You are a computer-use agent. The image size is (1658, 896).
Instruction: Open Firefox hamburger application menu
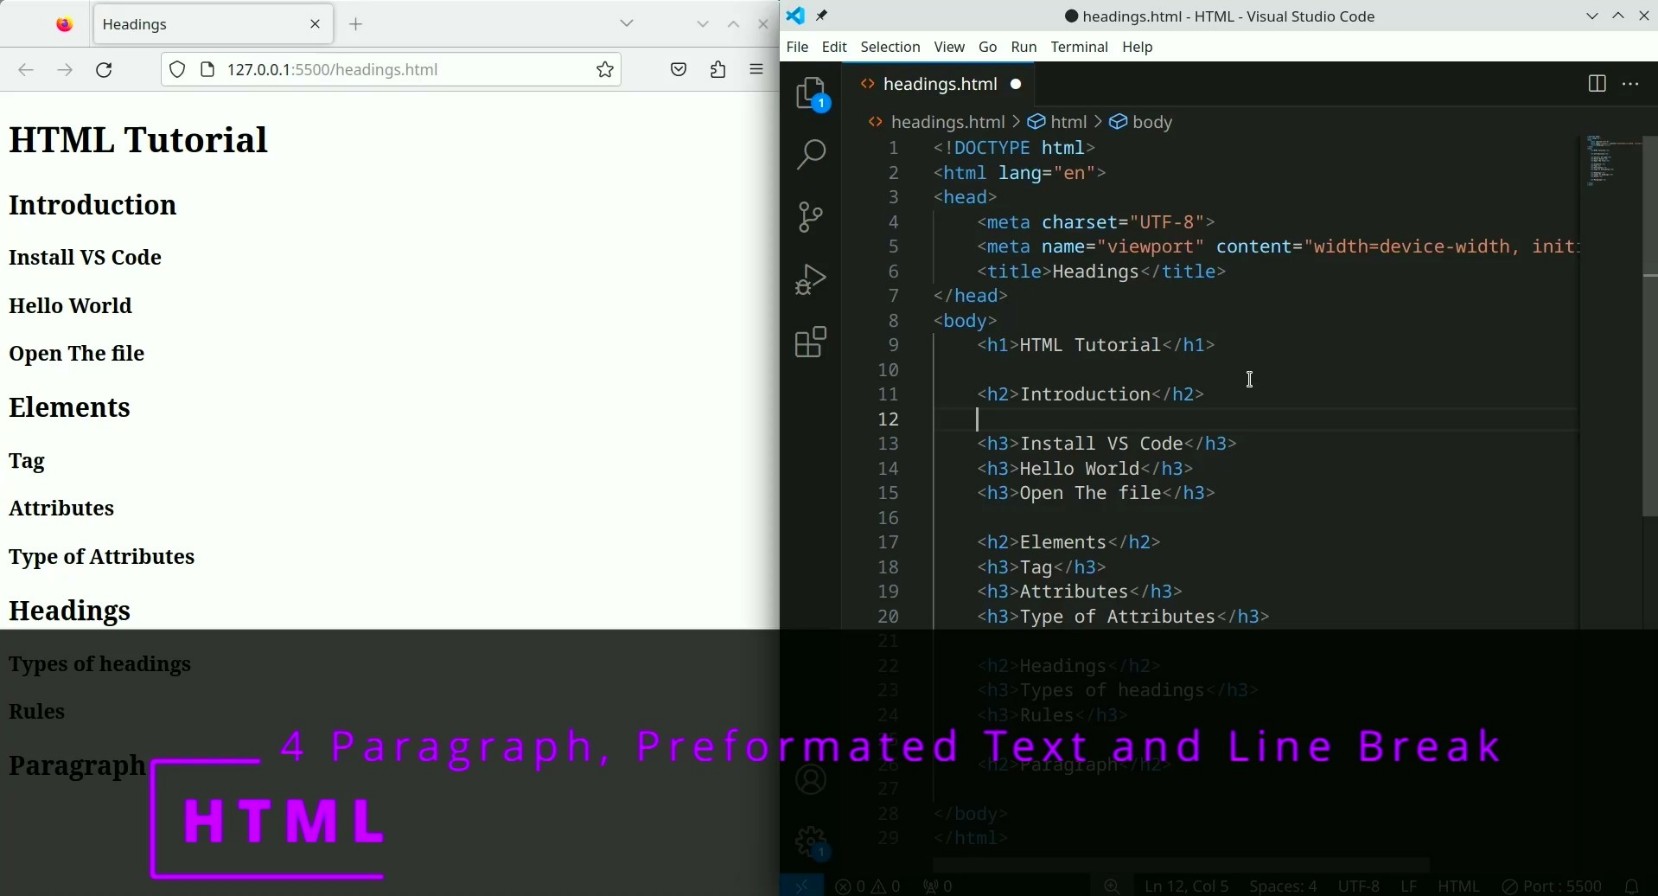(x=757, y=70)
